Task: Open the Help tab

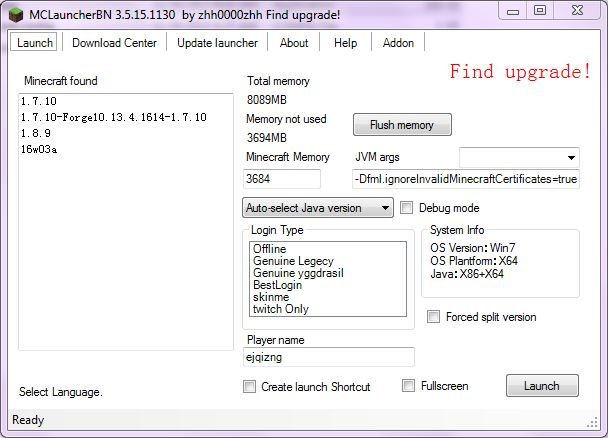Action: pyautogui.click(x=345, y=43)
